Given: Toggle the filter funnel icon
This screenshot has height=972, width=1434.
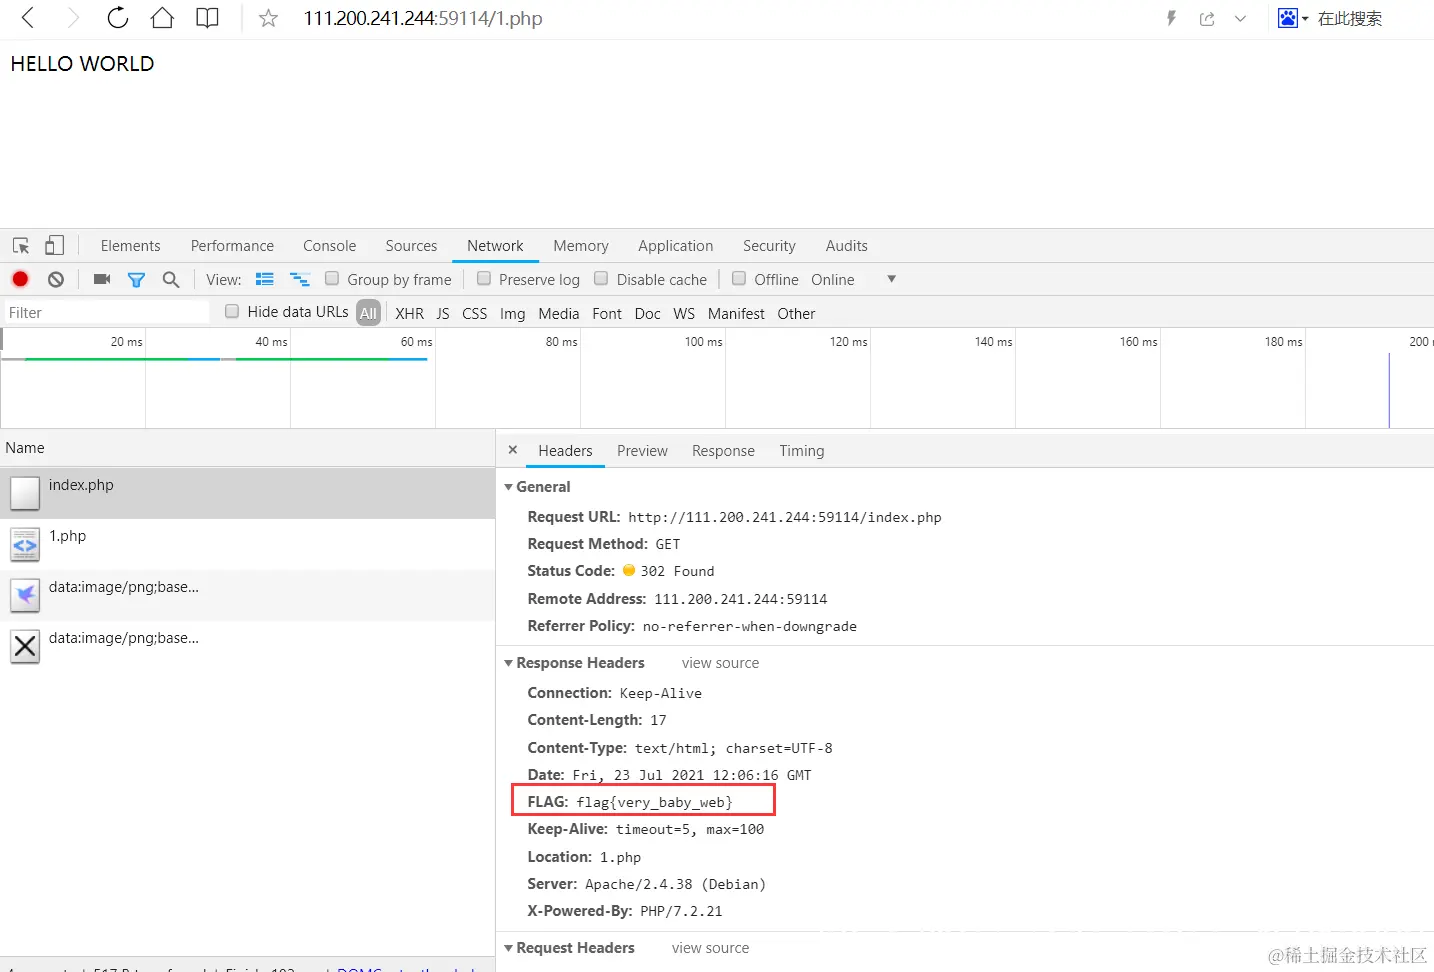Looking at the screenshot, I should coord(136,280).
